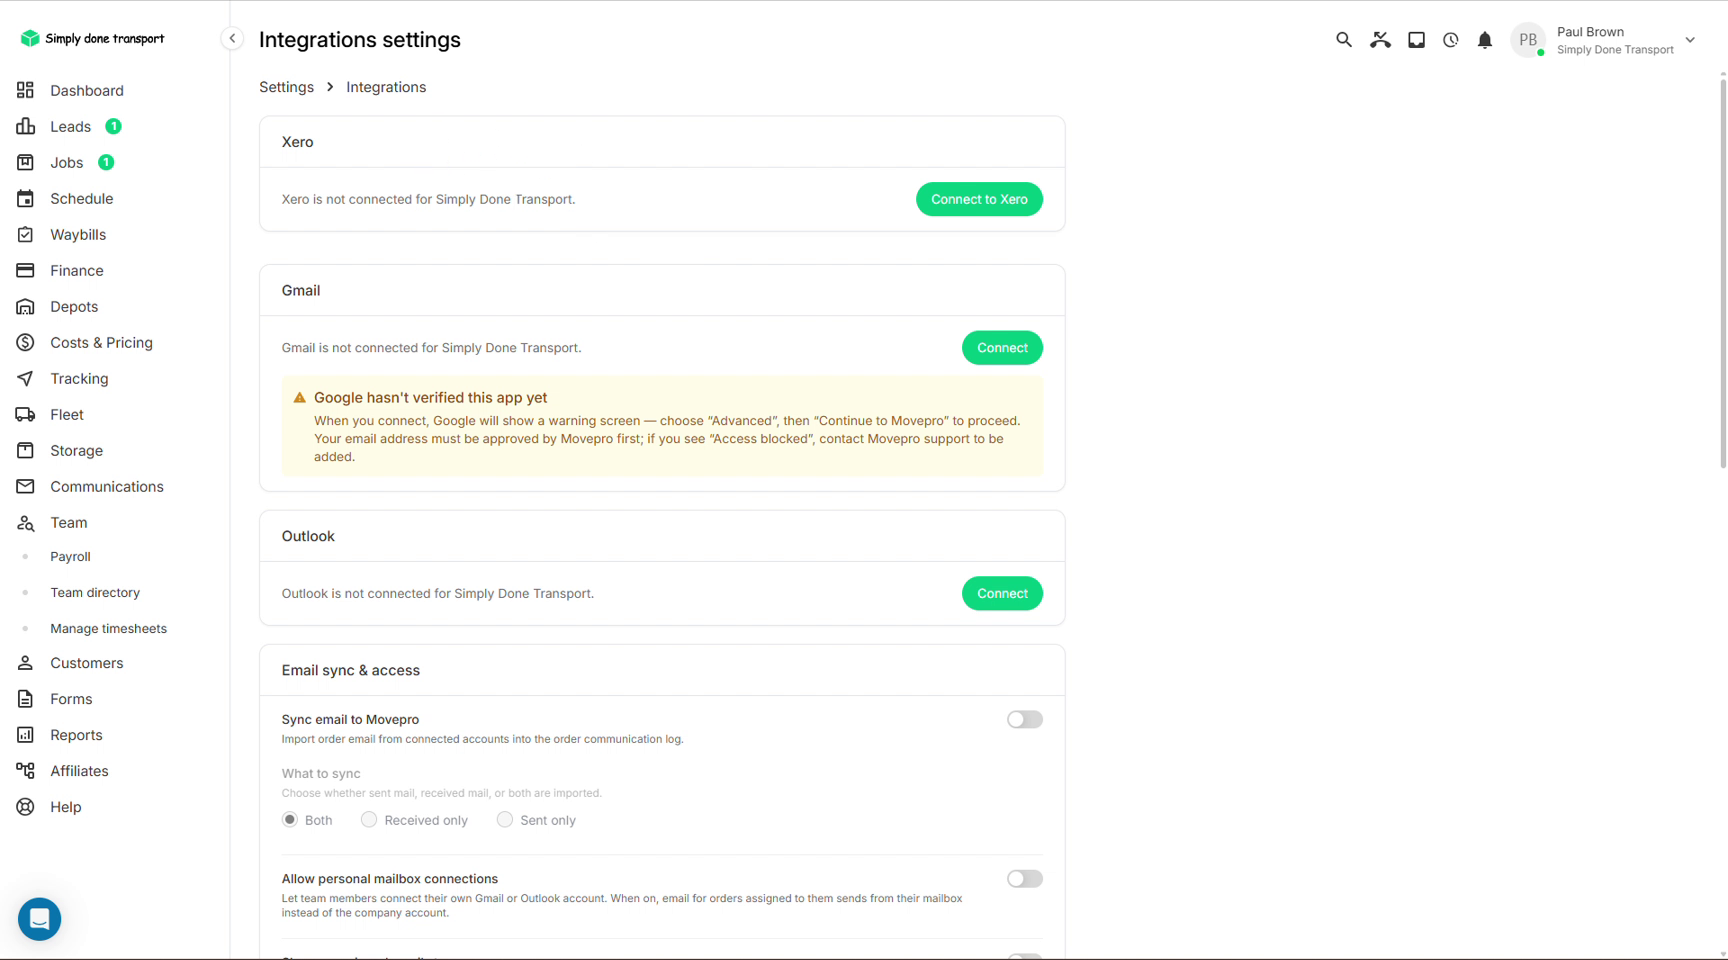Click the Simply done transport logo

point(92,38)
